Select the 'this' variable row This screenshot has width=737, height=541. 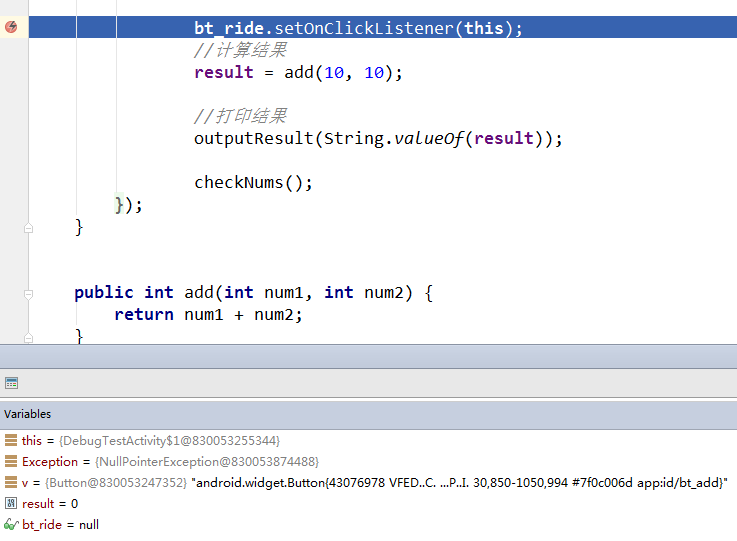tap(368, 440)
